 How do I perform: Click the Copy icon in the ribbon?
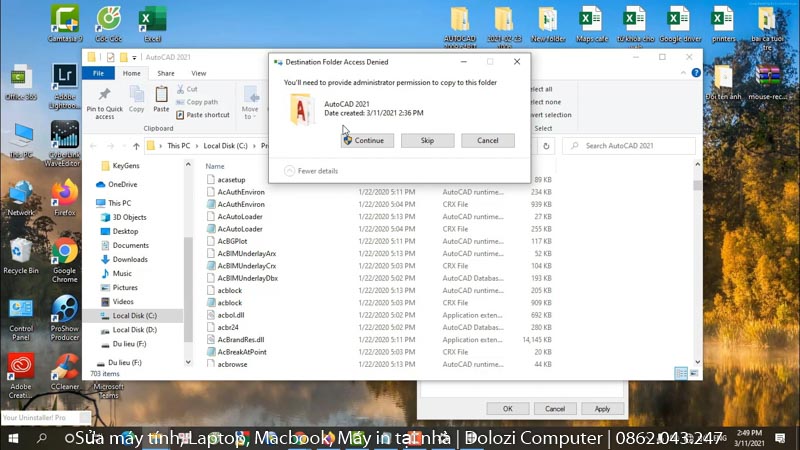pos(137,96)
